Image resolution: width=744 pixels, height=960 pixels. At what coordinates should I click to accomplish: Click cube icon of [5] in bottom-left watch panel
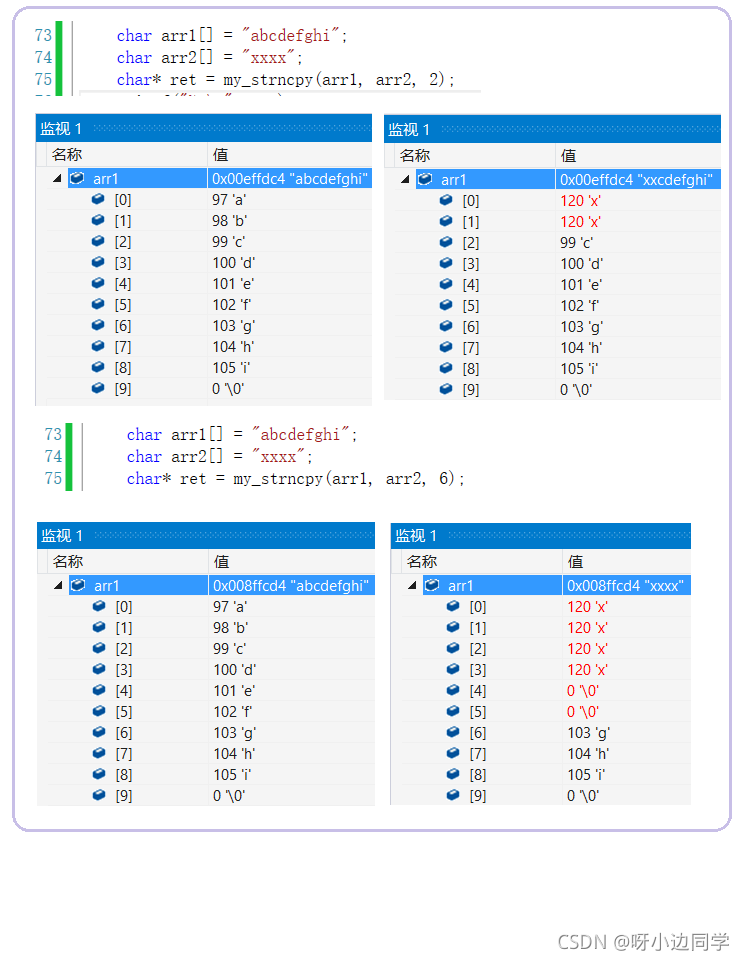tap(99, 711)
